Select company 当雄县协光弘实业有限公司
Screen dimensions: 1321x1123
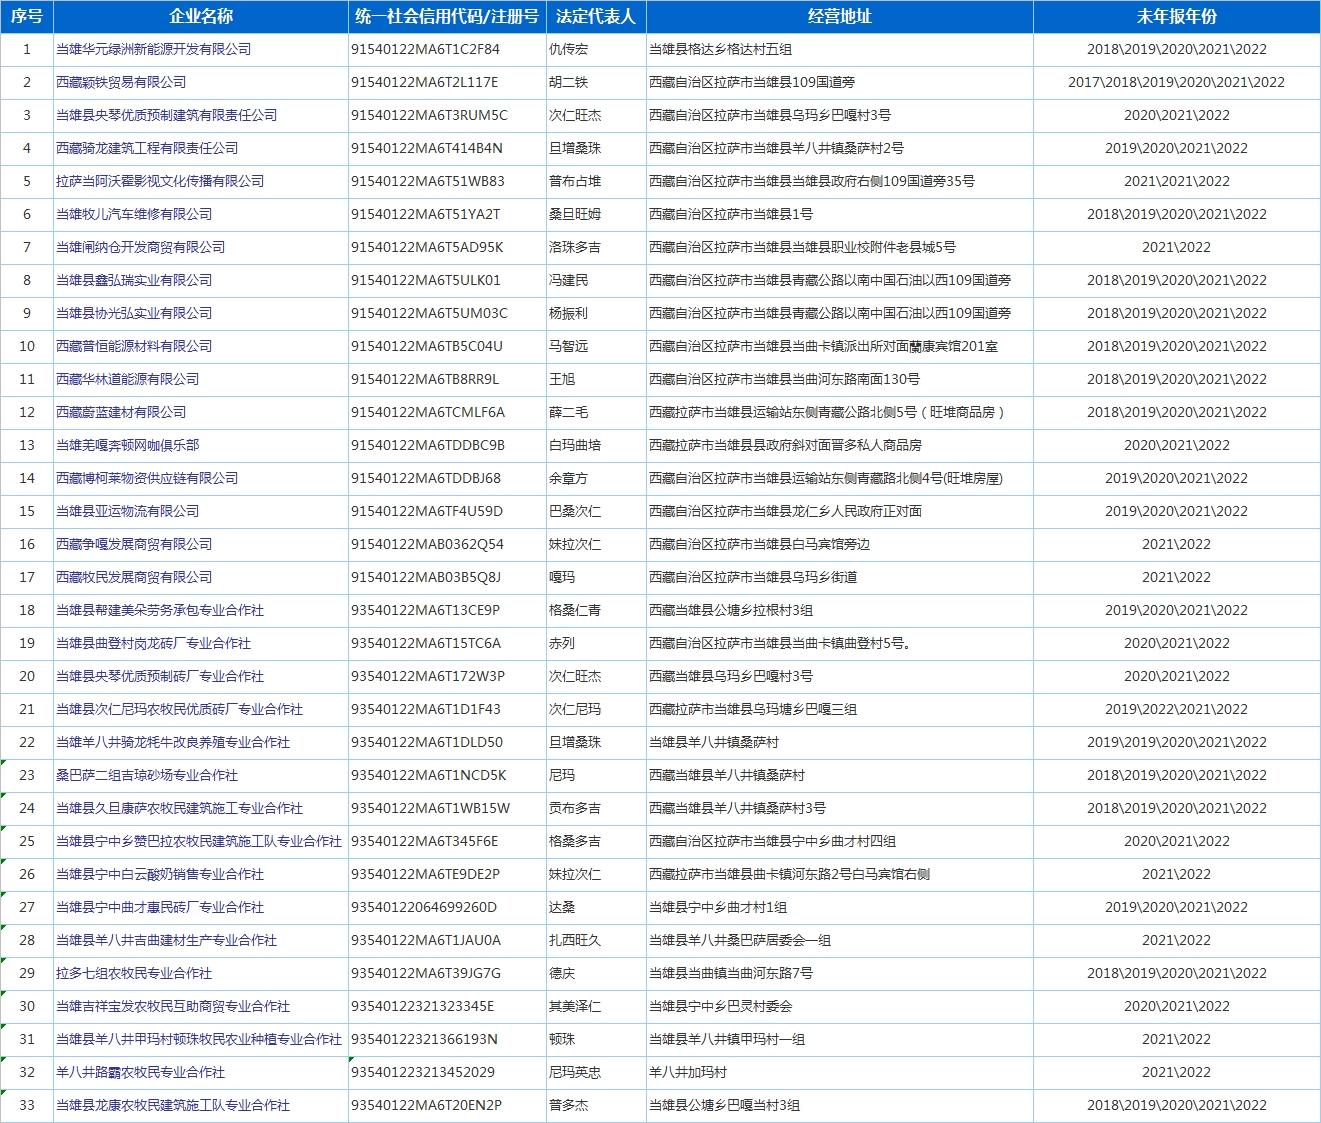pyautogui.click(x=134, y=313)
